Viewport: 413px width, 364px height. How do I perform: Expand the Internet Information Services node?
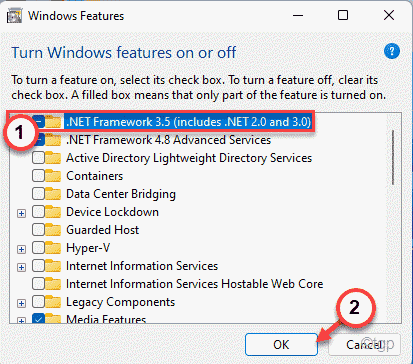point(21,267)
